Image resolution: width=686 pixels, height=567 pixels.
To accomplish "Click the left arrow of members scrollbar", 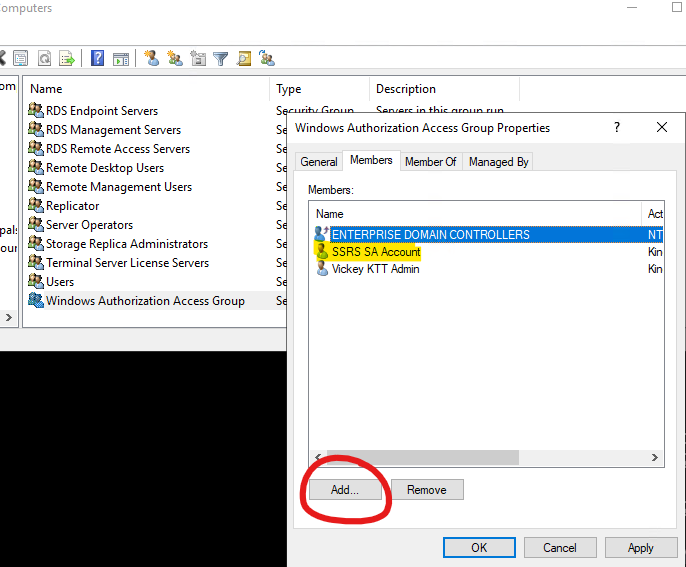I will pyautogui.click(x=318, y=458).
